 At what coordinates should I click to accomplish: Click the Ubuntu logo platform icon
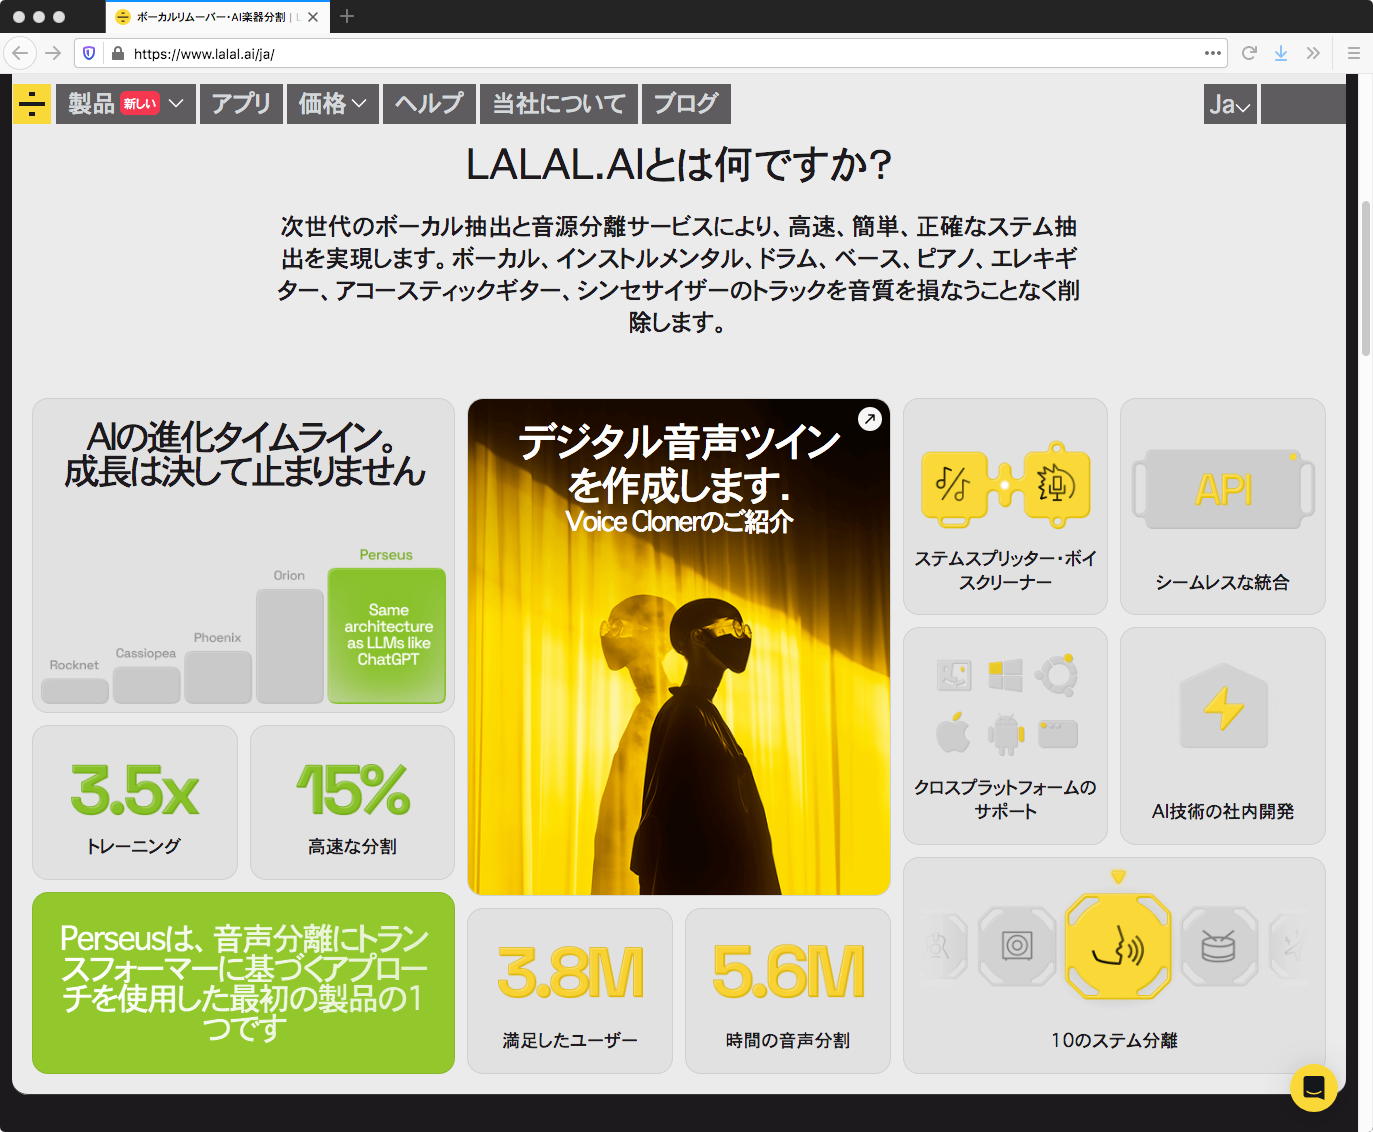(1057, 675)
